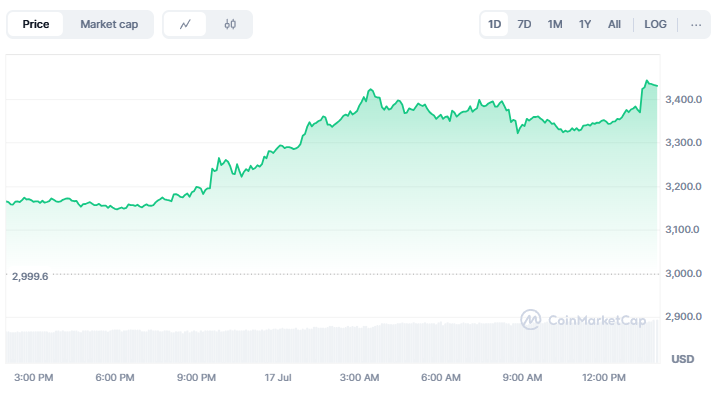Select the 1Y time range

tap(585, 24)
